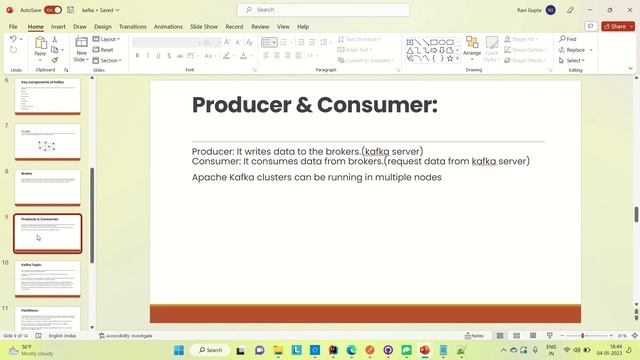Image resolution: width=640 pixels, height=360 pixels.
Task: Switch to the Design tab
Action: click(103, 27)
